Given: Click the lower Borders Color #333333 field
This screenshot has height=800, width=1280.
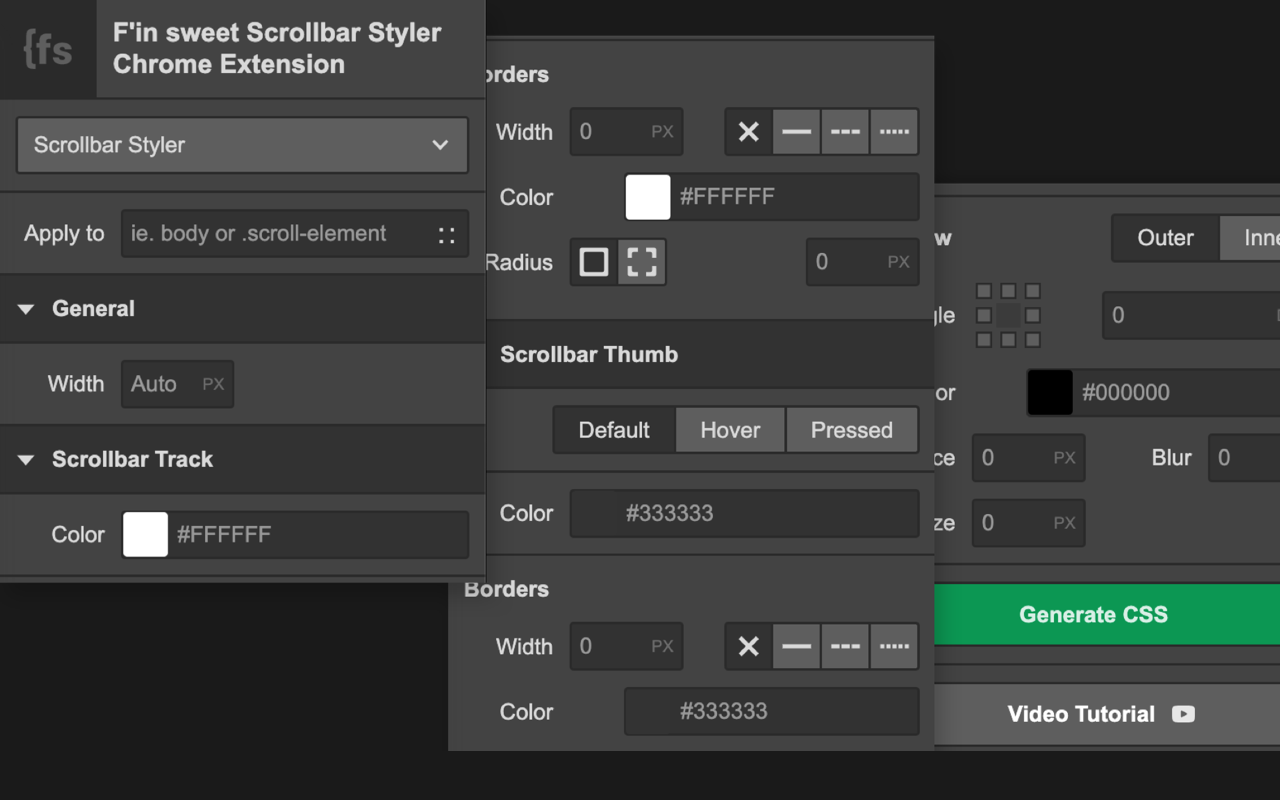Looking at the screenshot, I should click(x=771, y=712).
